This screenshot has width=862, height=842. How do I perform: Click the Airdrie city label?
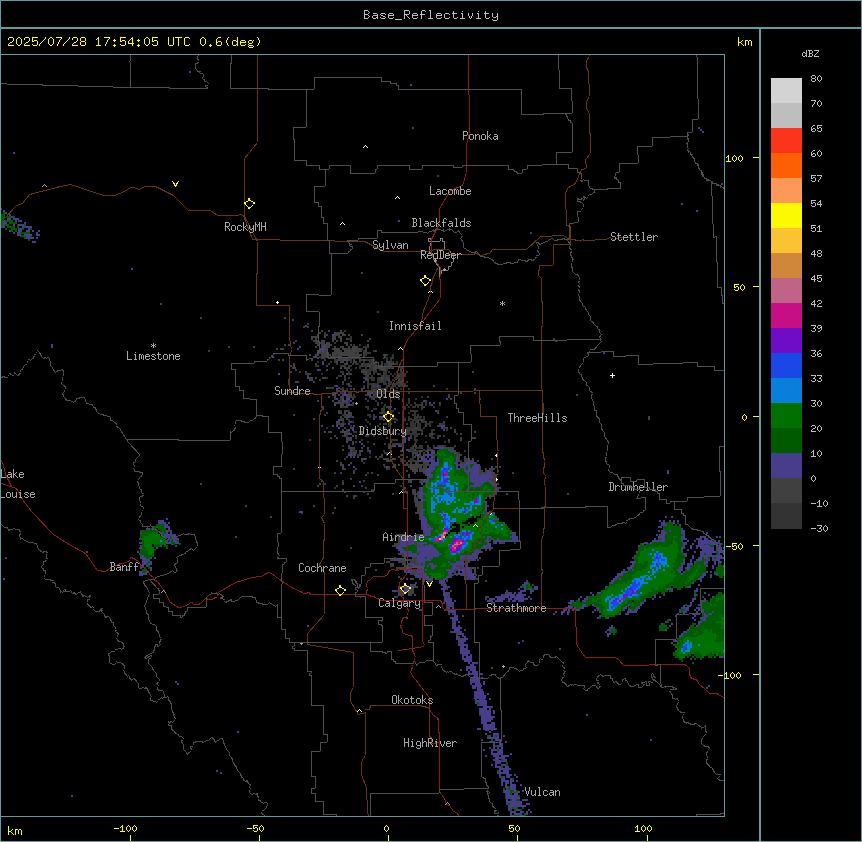(404, 537)
